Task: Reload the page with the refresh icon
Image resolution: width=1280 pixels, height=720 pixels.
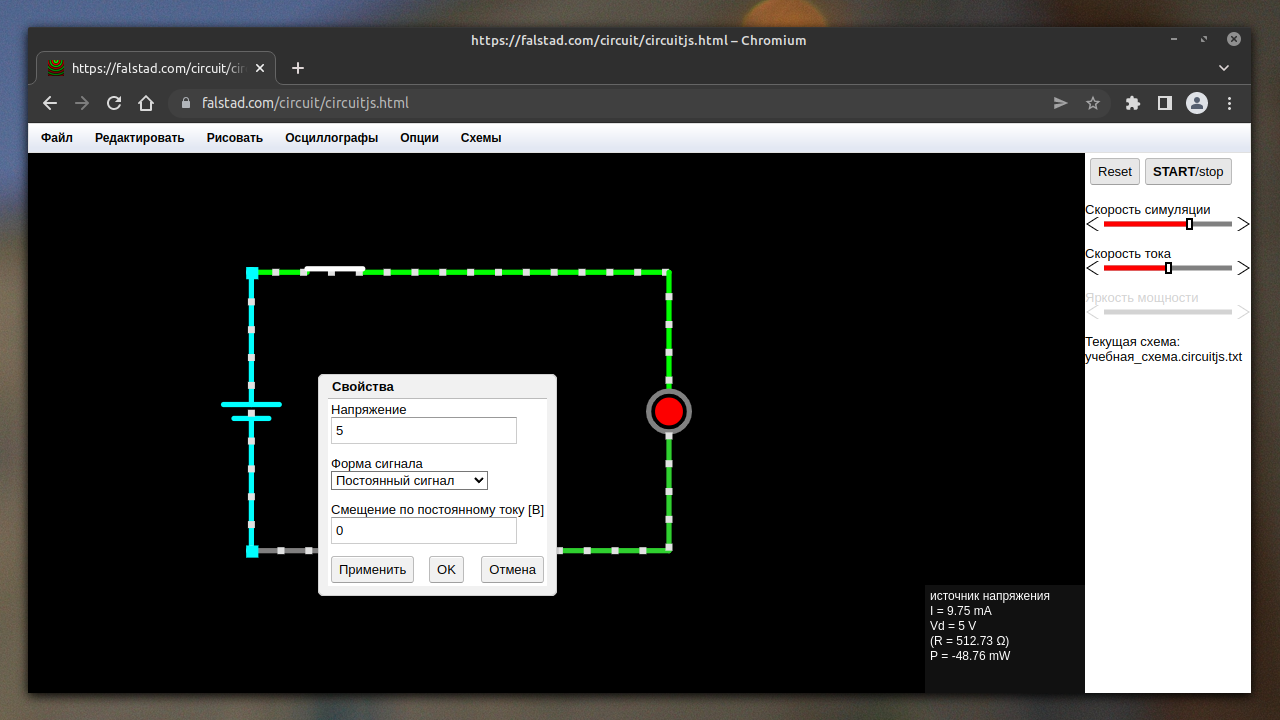Action: coord(114,103)
